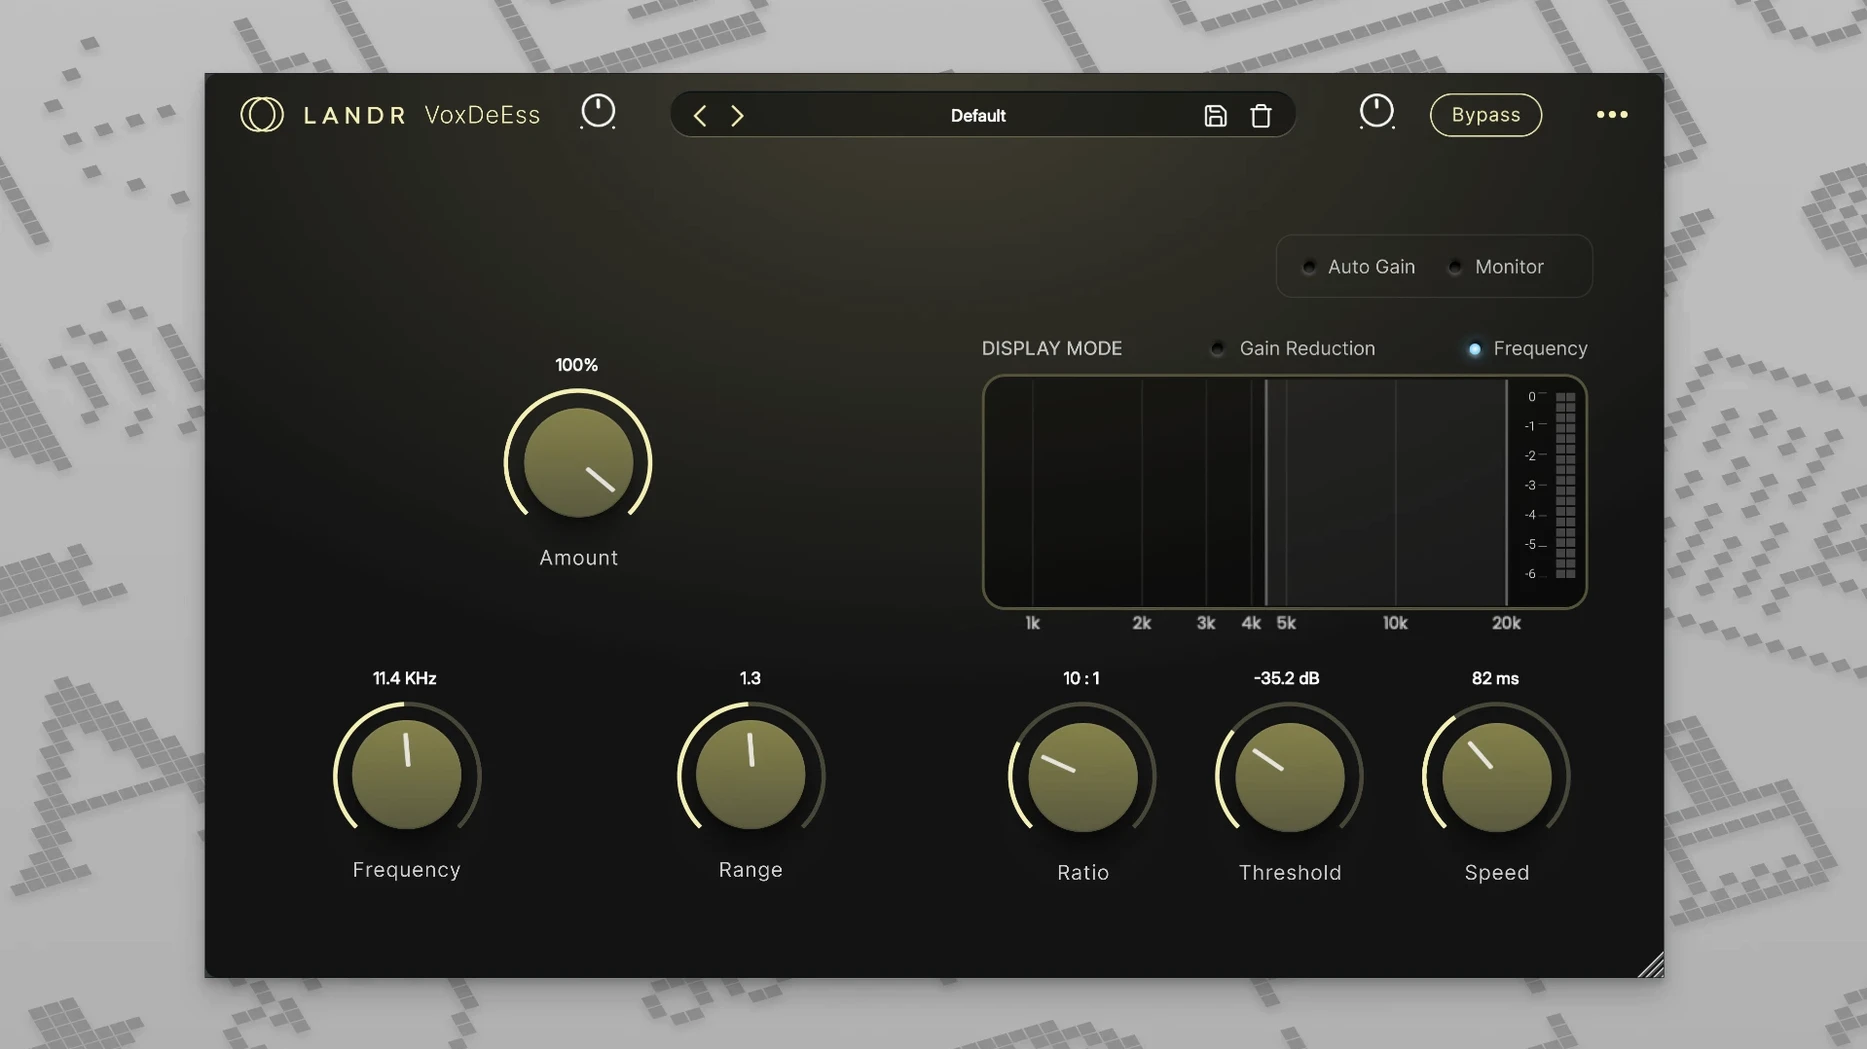This screenshot has height=1049, width=1867.
Task: Click the 1k frequency axis label
Action: [x=1032, y=624]
